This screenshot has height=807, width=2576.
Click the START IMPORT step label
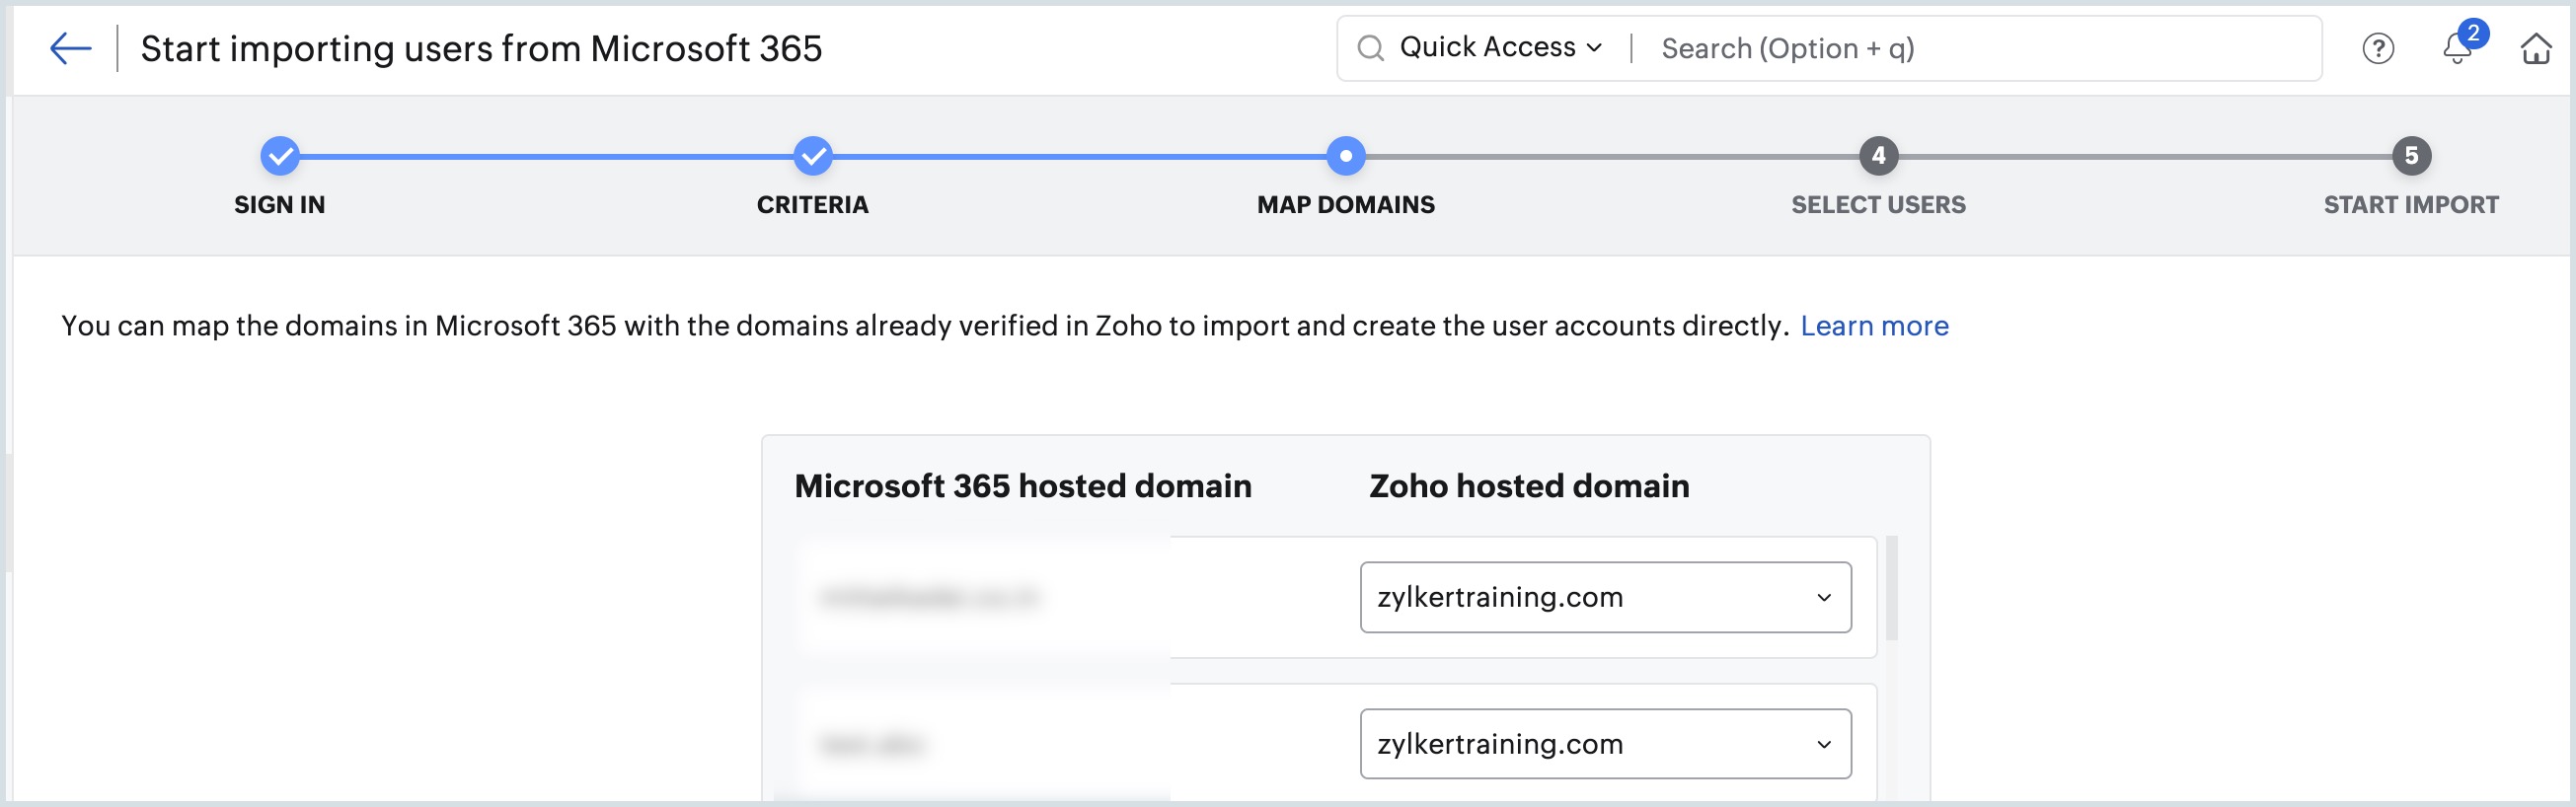click(x=2411, y=205)
